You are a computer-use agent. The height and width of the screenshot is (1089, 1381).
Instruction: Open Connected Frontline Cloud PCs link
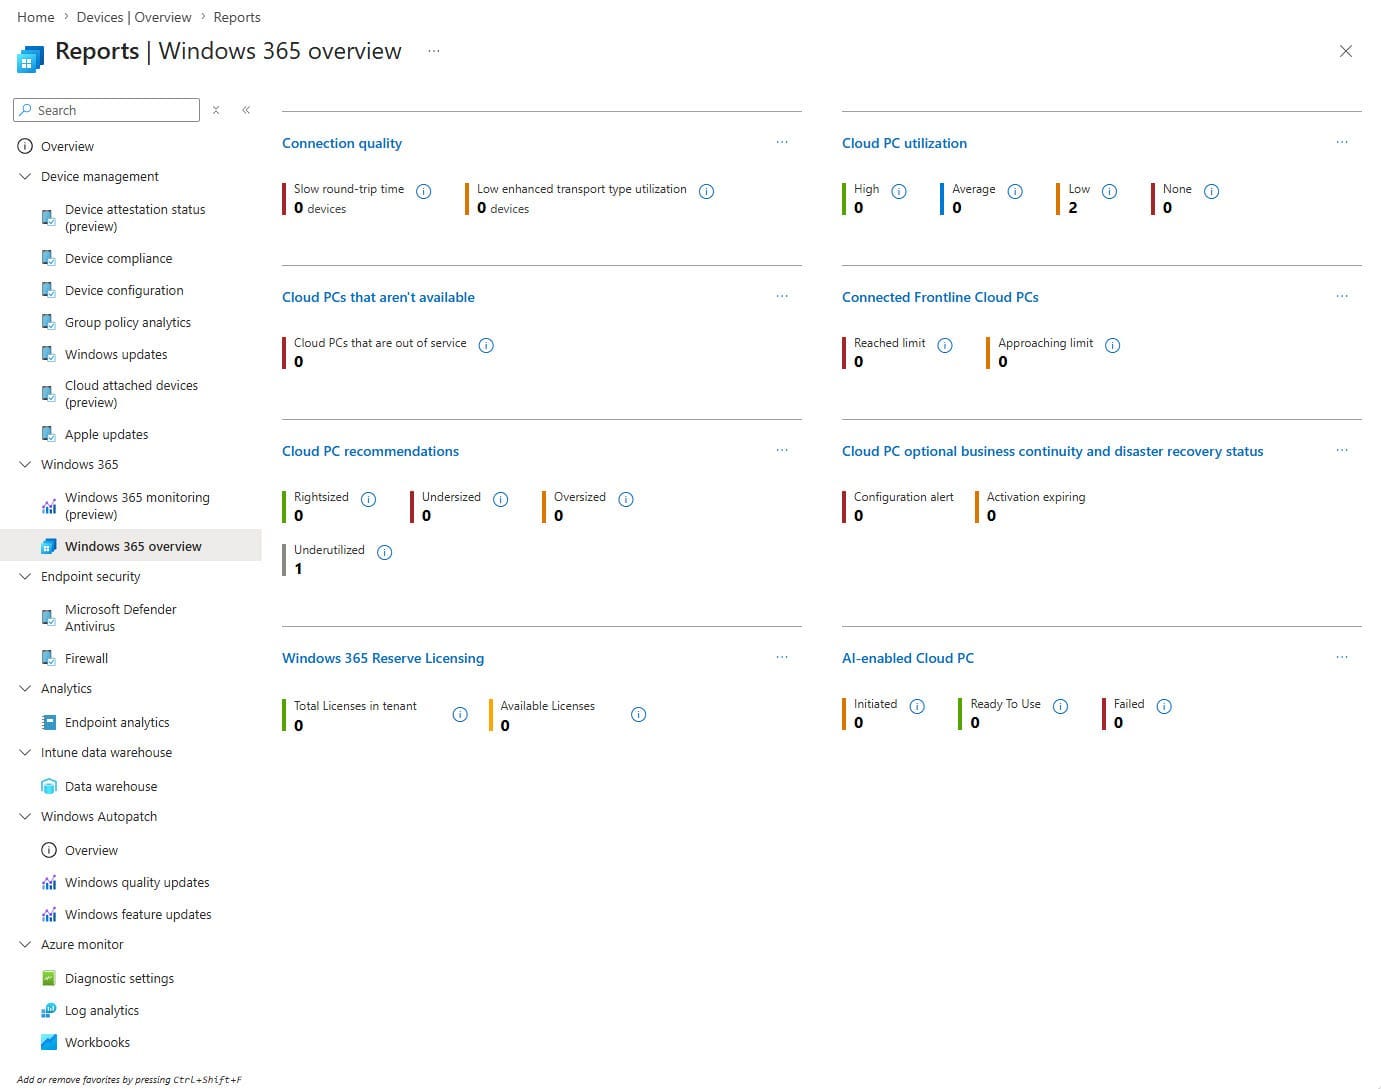940,297
